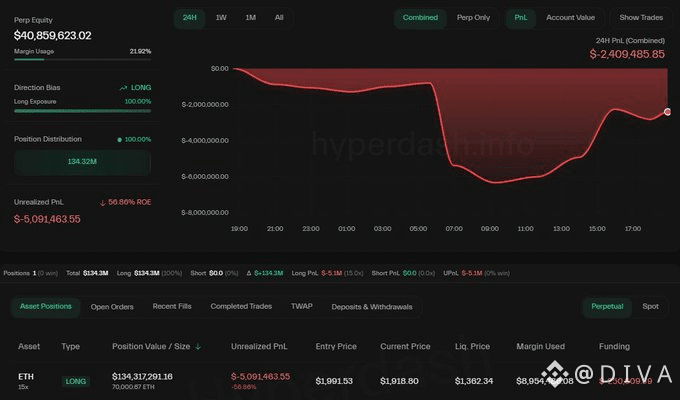Click entry price $1,991.53
The image size is (680, 400).
tap(334, 381)
